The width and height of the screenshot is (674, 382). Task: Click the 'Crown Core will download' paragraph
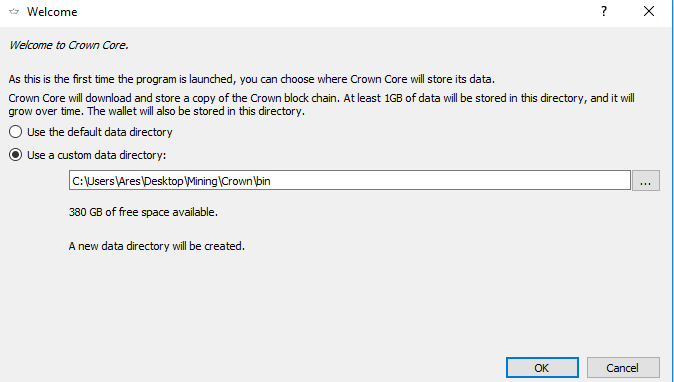[322, 104]
